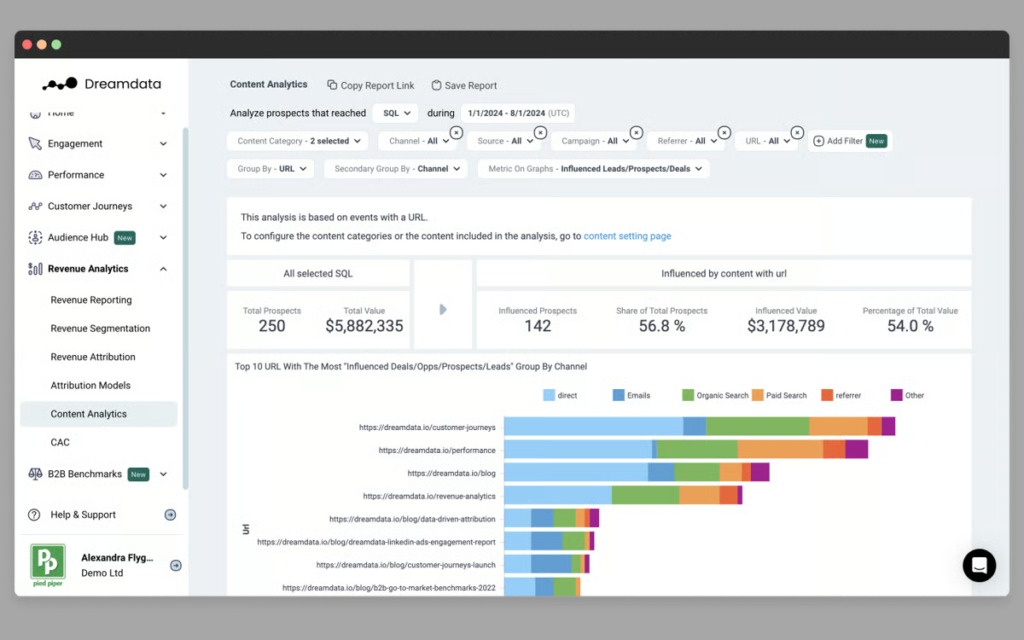Click the Audience Hub icon
Image resolution: width=1024 pixels, height=640 pixels.
coord(35,237)
